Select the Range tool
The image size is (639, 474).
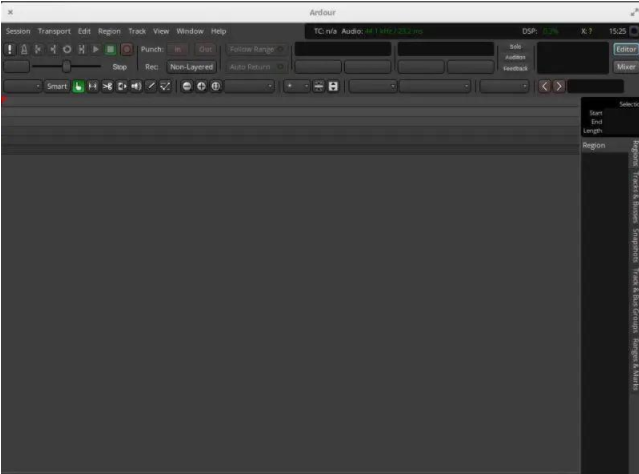[x=93, y=86]
